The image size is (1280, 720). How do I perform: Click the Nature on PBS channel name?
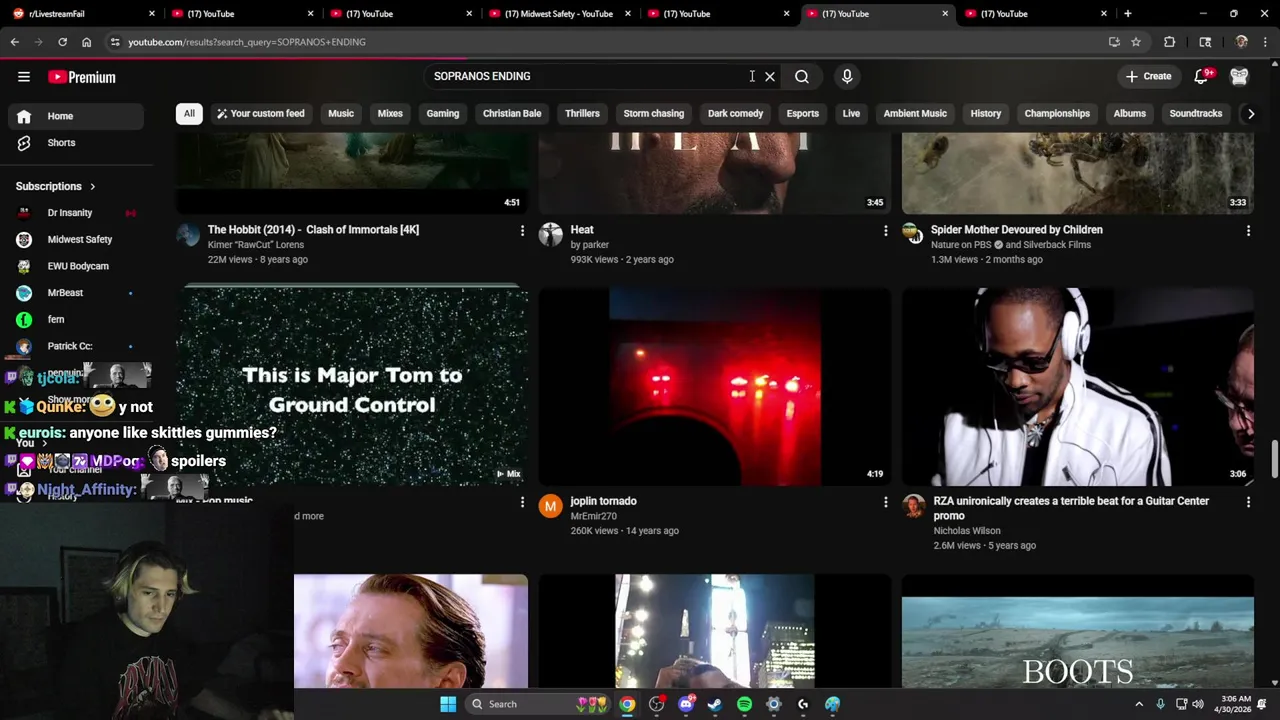(960, 245)
